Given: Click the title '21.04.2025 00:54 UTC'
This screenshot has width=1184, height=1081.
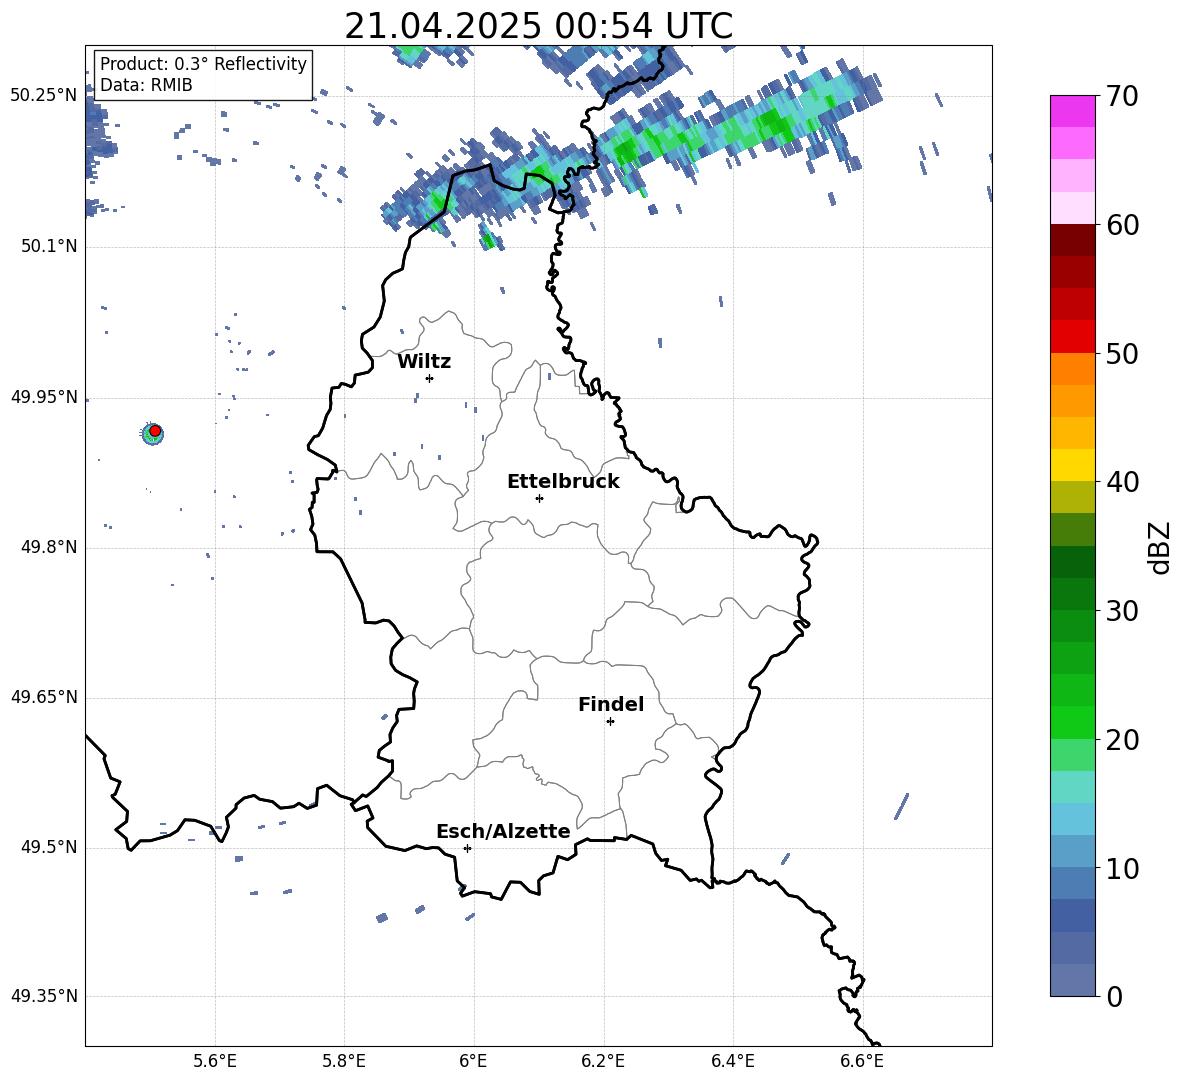Looking at the screenshot, I should (x=538, y=26).
